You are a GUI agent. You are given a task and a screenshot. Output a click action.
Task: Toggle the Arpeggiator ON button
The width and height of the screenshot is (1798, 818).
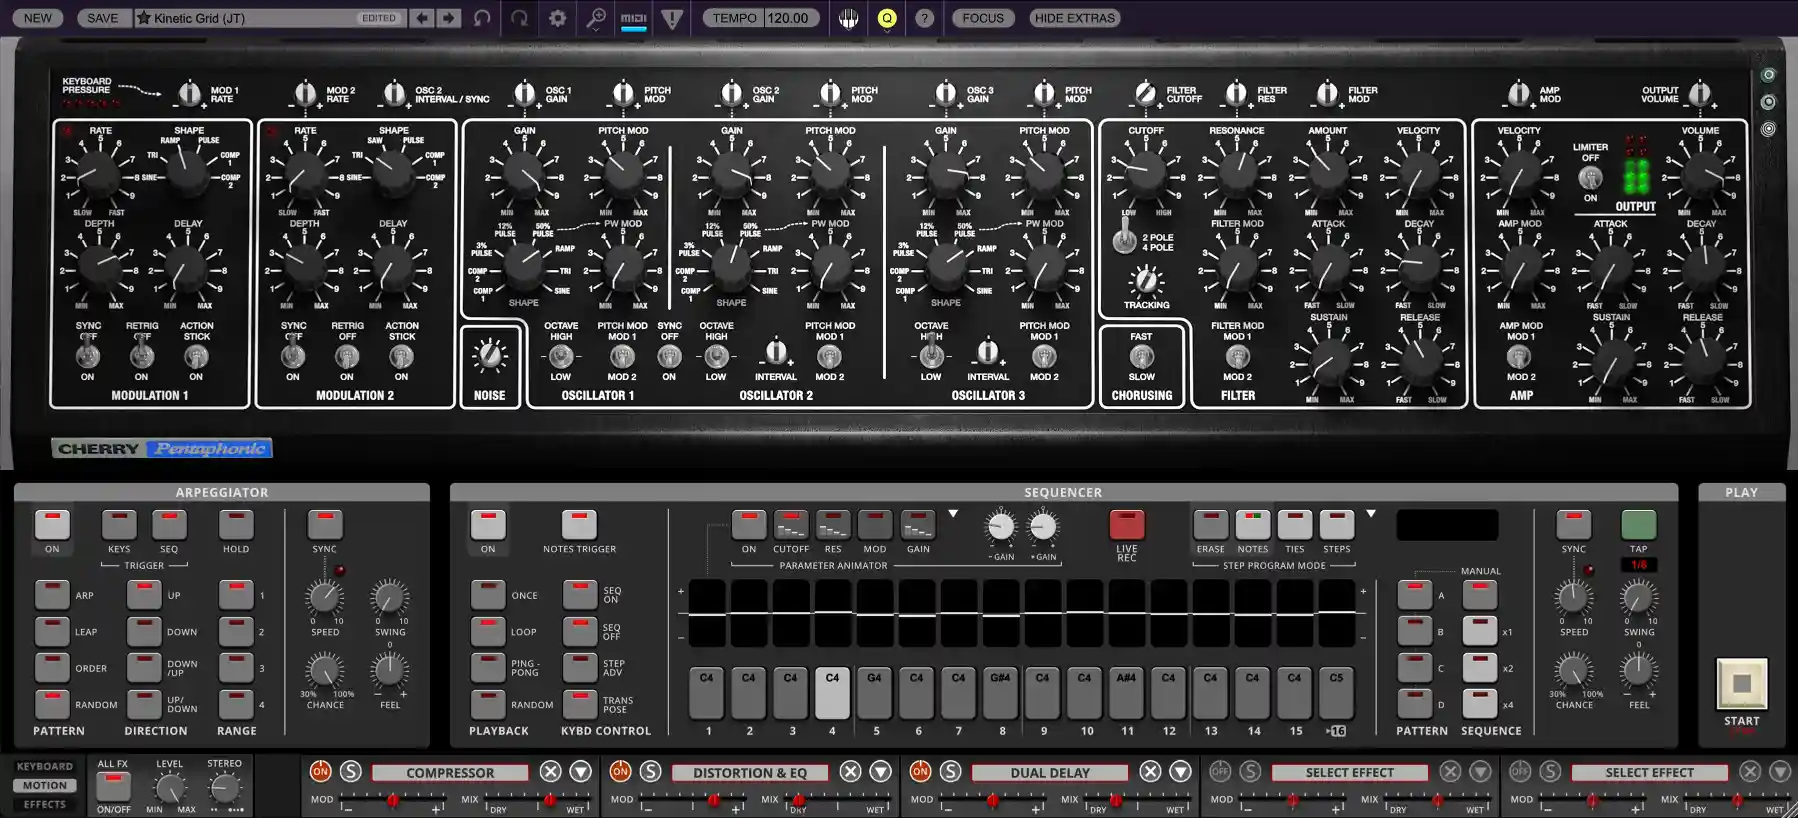pos(52,525)
